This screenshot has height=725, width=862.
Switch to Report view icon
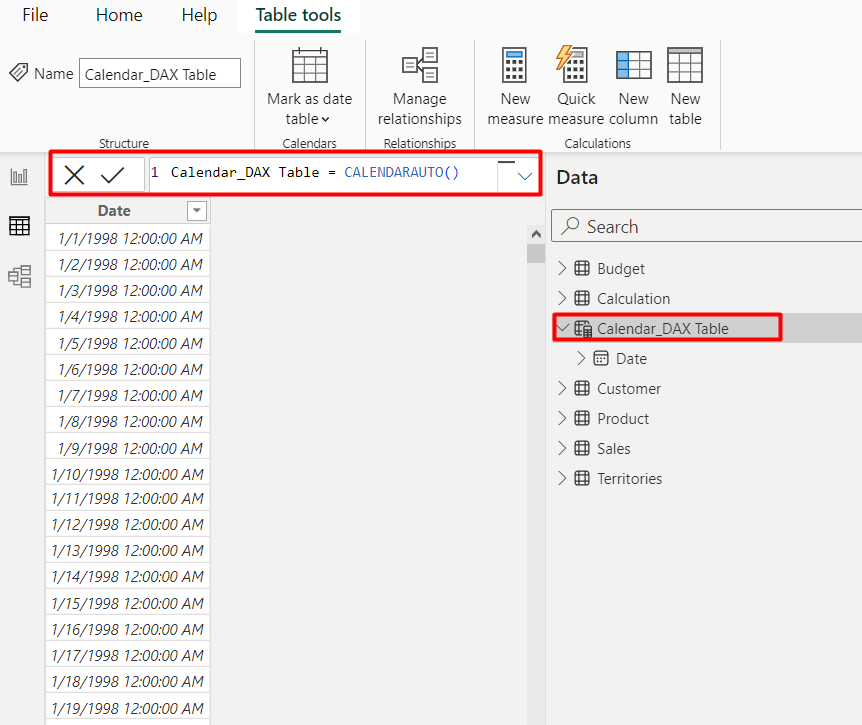coord(19,176)
